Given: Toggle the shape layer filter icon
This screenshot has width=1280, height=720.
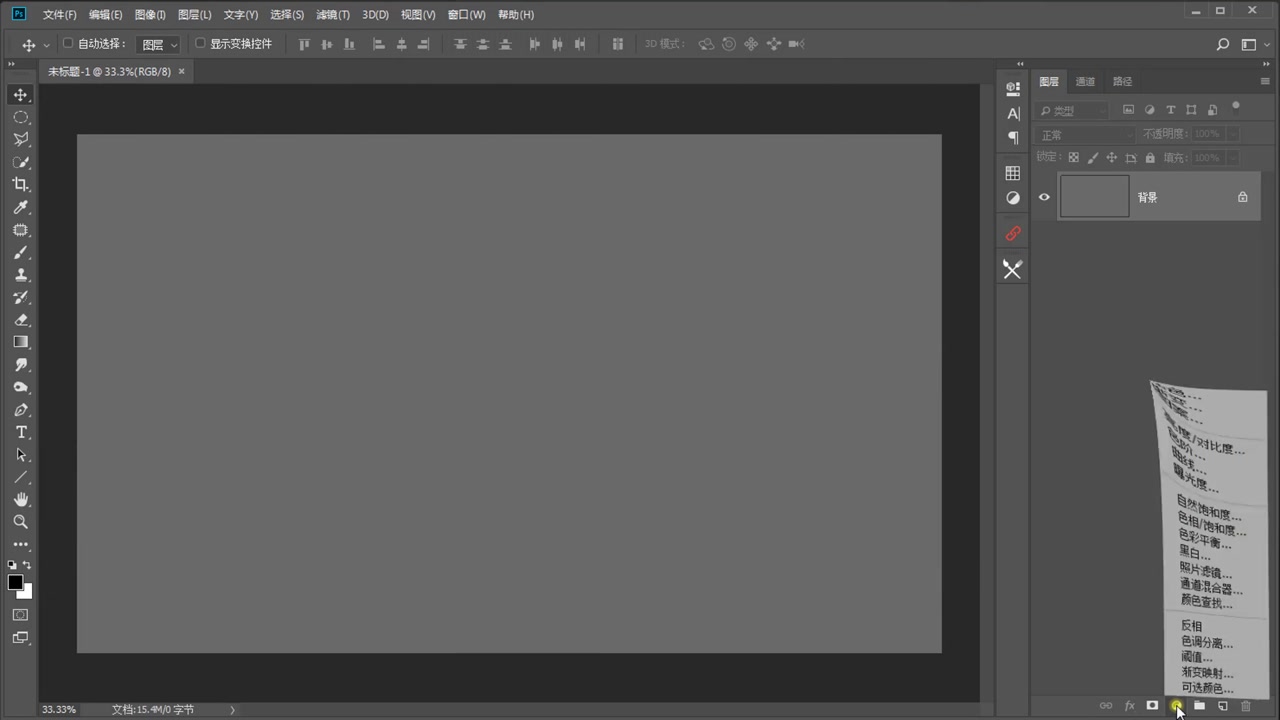Looking at the screenshot, I should point(1191,110).
